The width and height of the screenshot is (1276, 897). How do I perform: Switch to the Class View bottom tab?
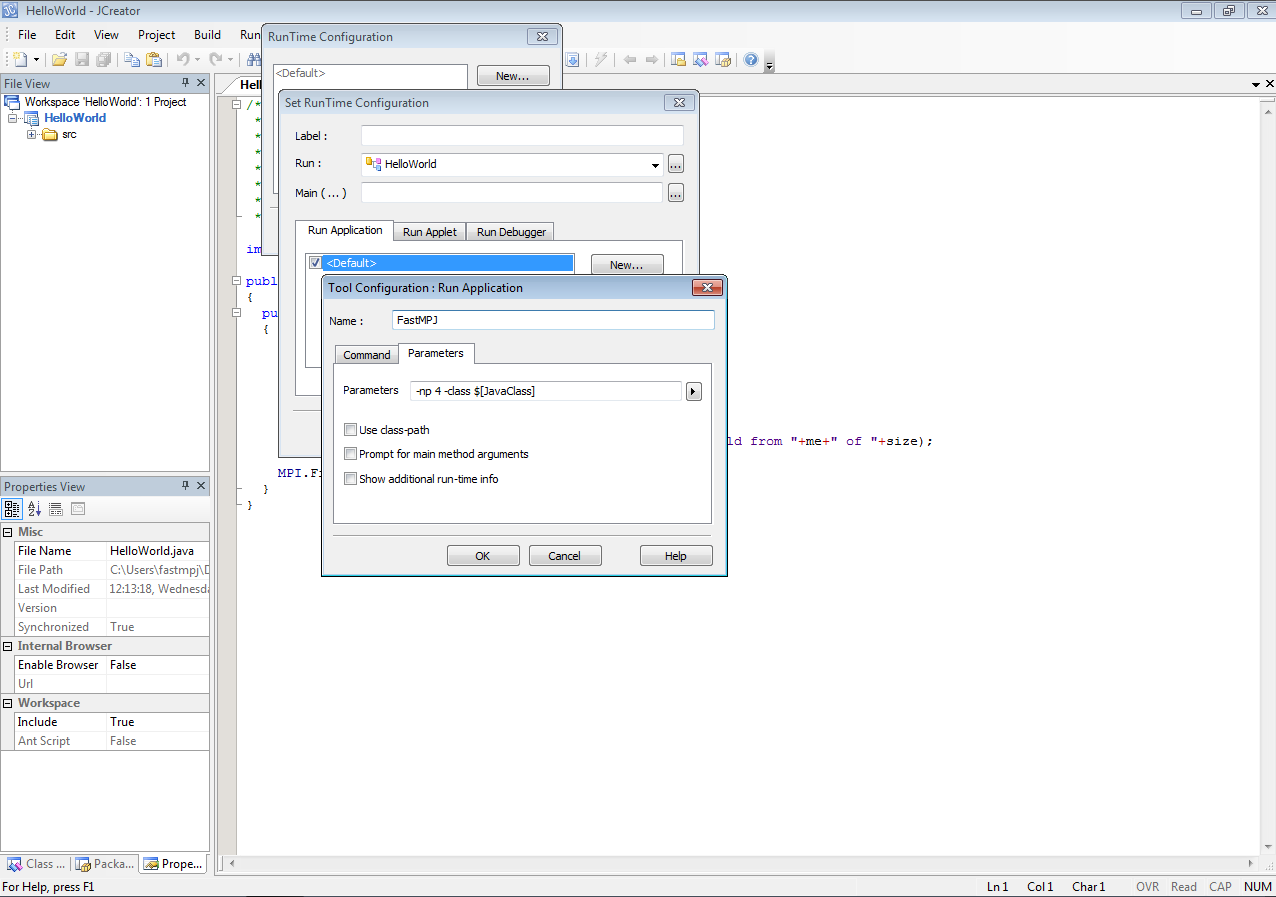coord(36,864)
